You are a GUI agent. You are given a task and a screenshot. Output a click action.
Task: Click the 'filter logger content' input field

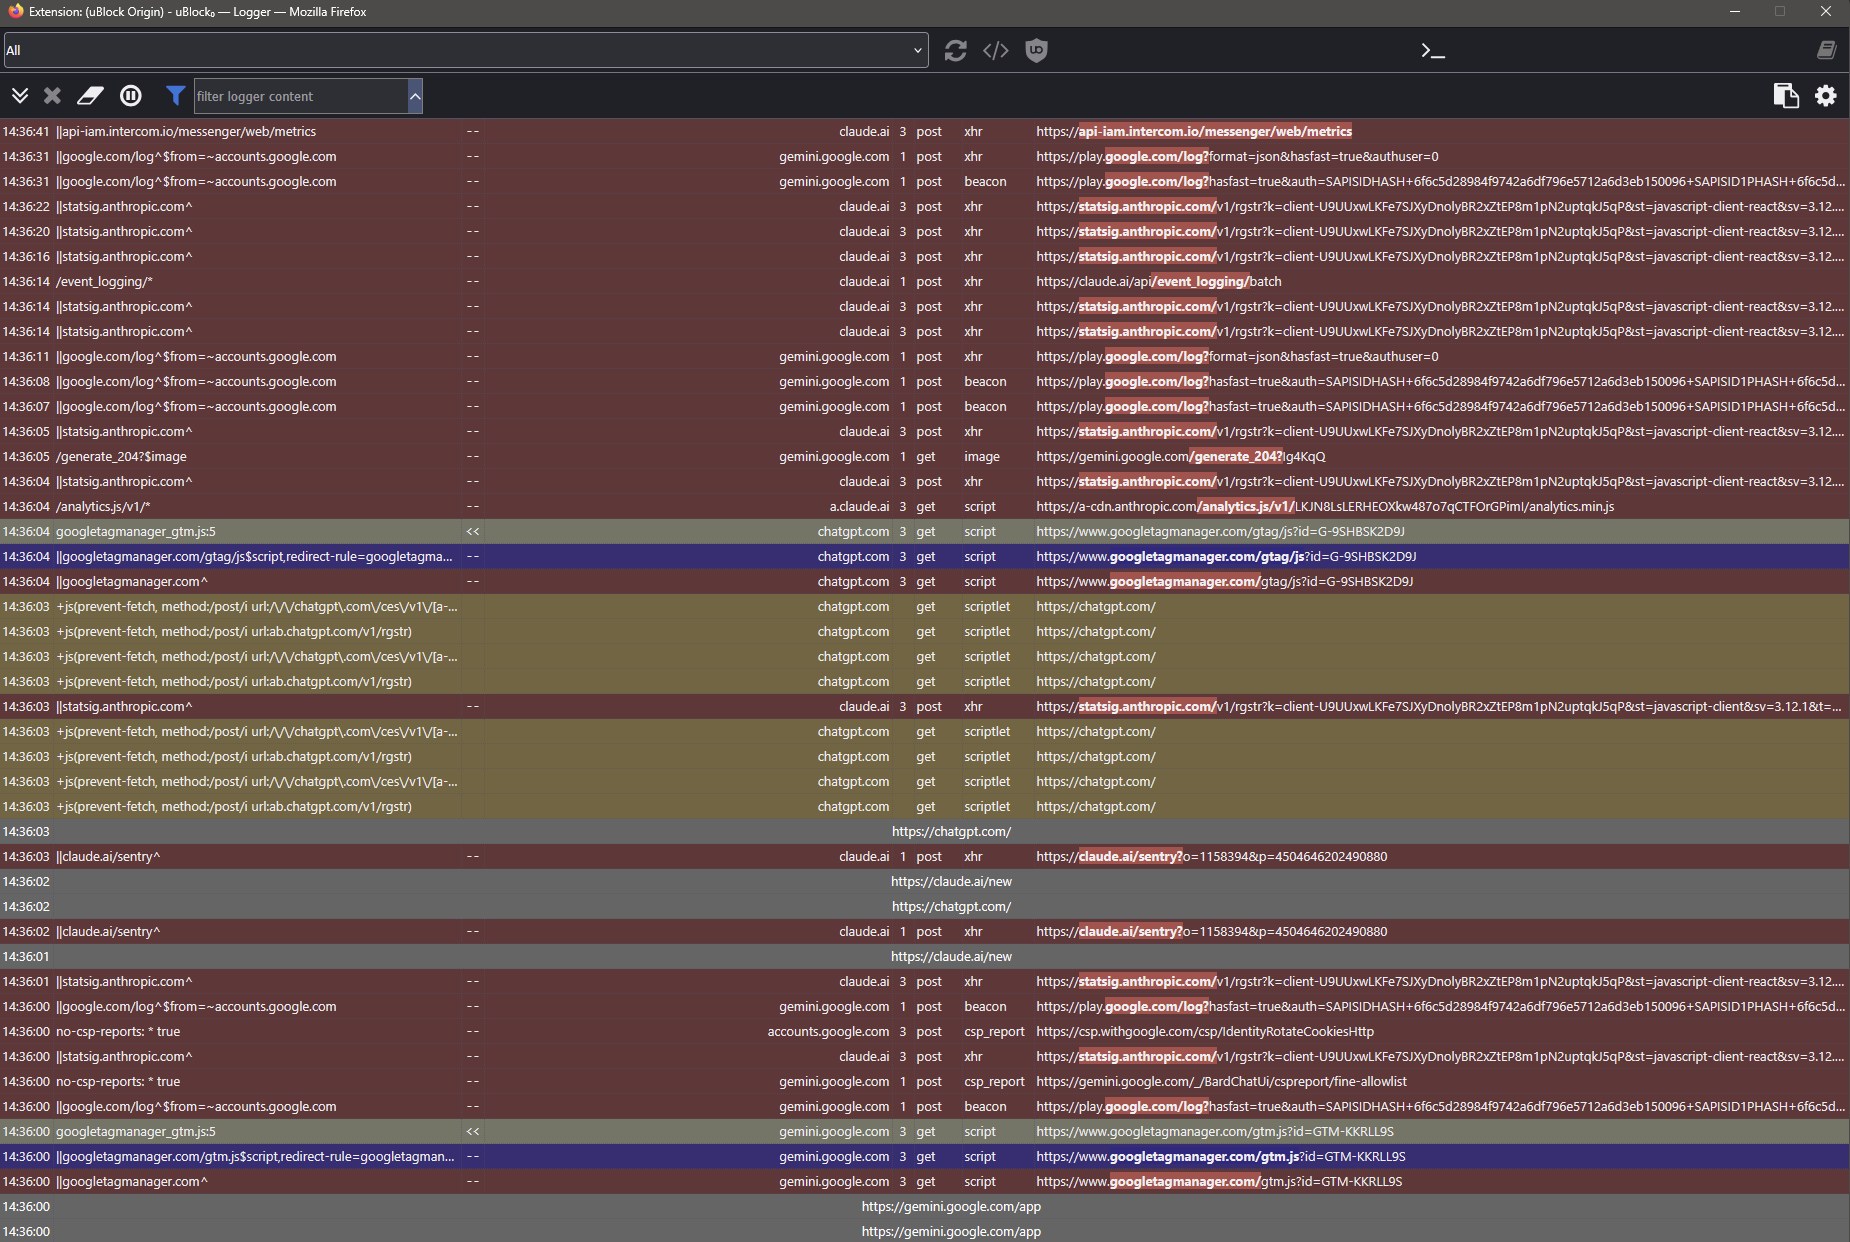pos(300,96)
